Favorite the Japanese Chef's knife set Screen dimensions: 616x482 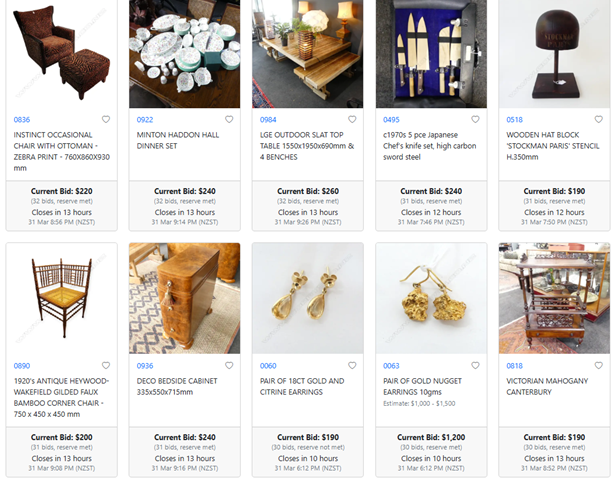tap(475, 119)
